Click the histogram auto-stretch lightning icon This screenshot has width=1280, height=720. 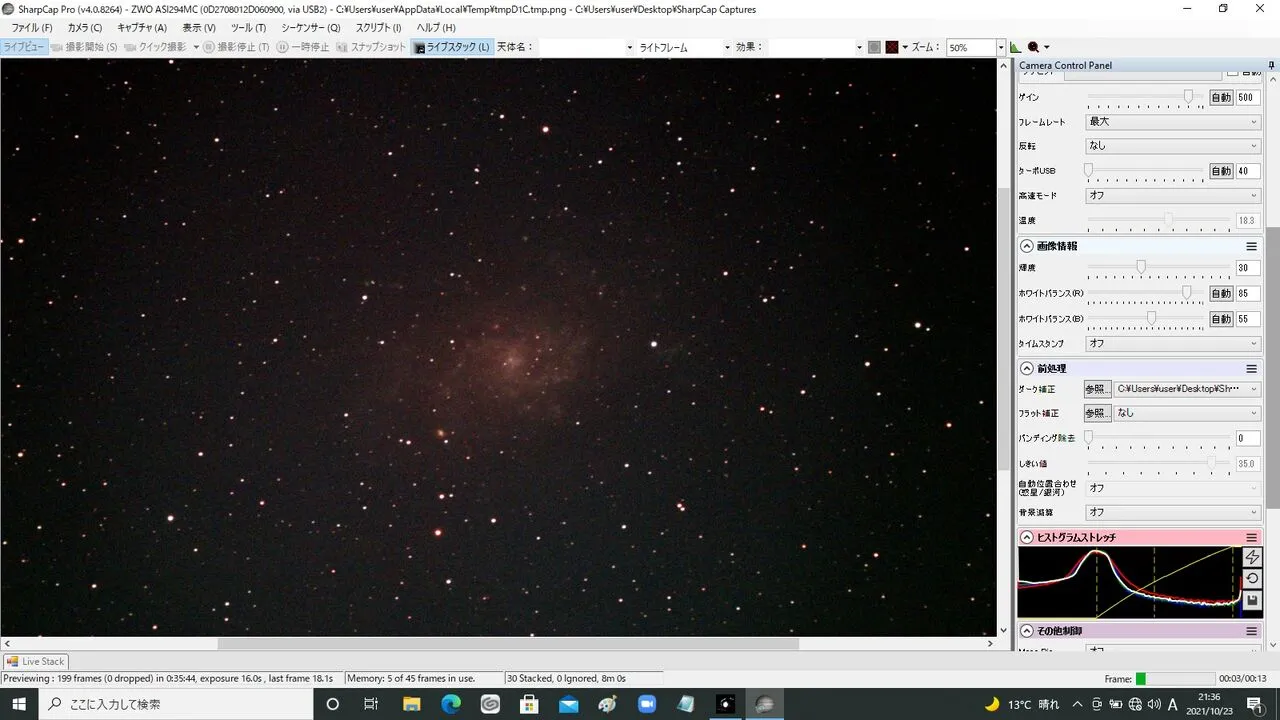pyautogui.click(x=1252, y=557)
